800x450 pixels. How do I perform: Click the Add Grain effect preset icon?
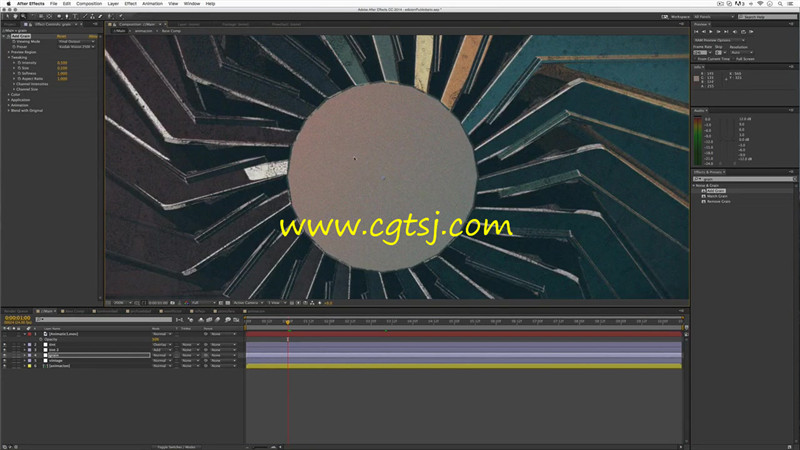coord(704,191)
